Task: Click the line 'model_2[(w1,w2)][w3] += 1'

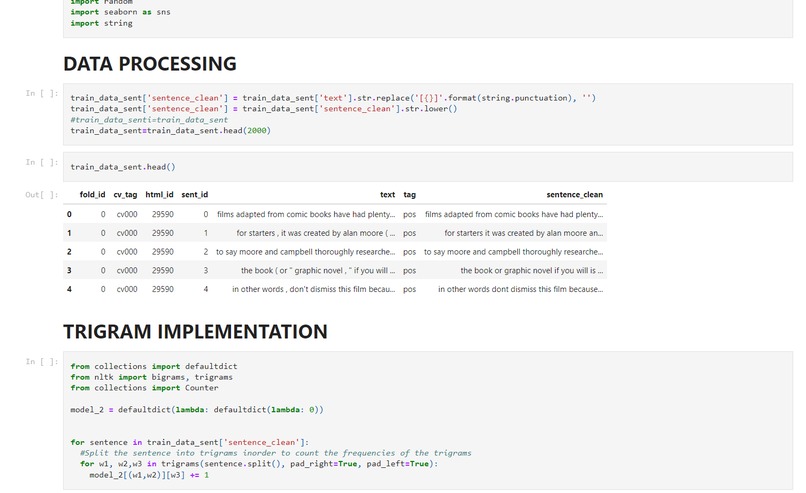Action: point(149,475)
